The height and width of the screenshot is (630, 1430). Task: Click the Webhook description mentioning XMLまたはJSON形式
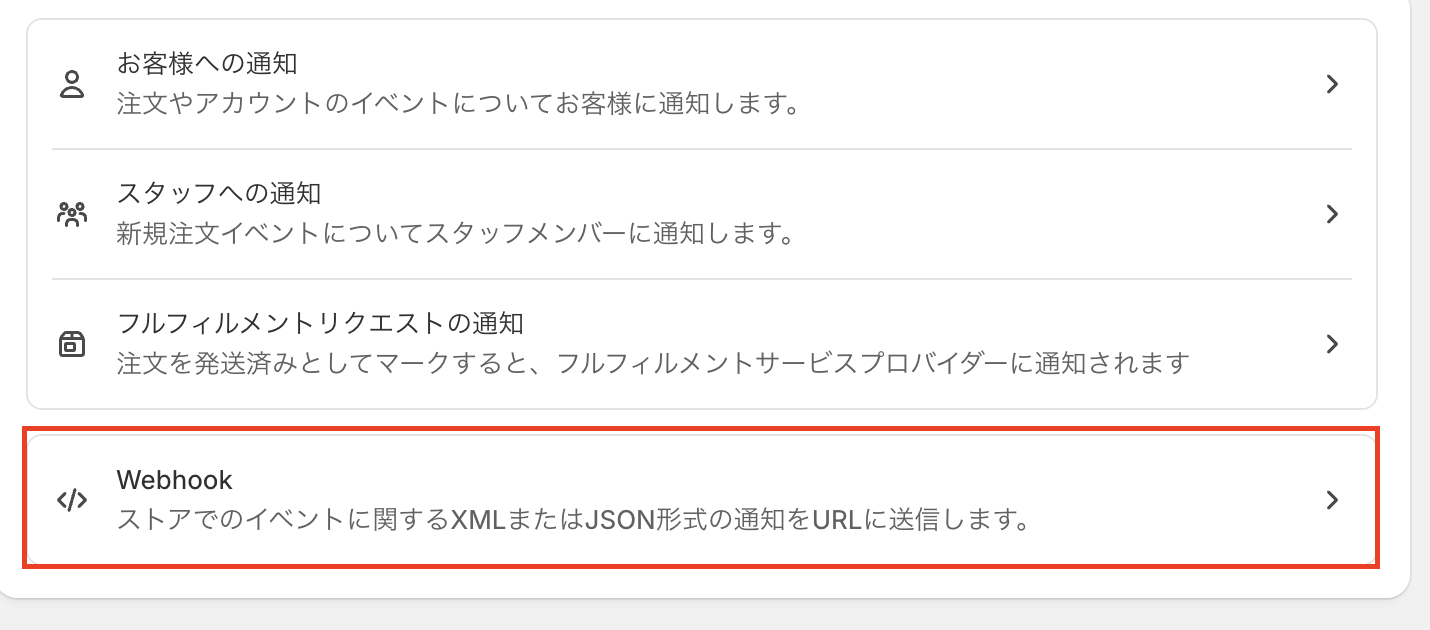573,521
